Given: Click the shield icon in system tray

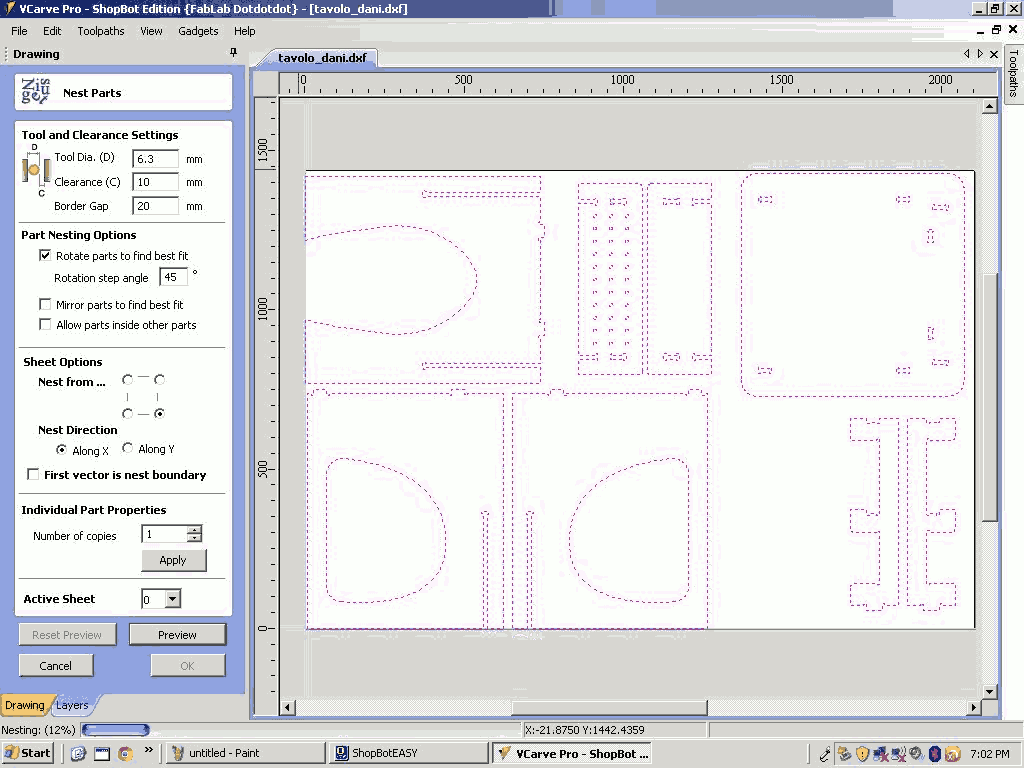Looking at the screenshot, I should (863, 754).
